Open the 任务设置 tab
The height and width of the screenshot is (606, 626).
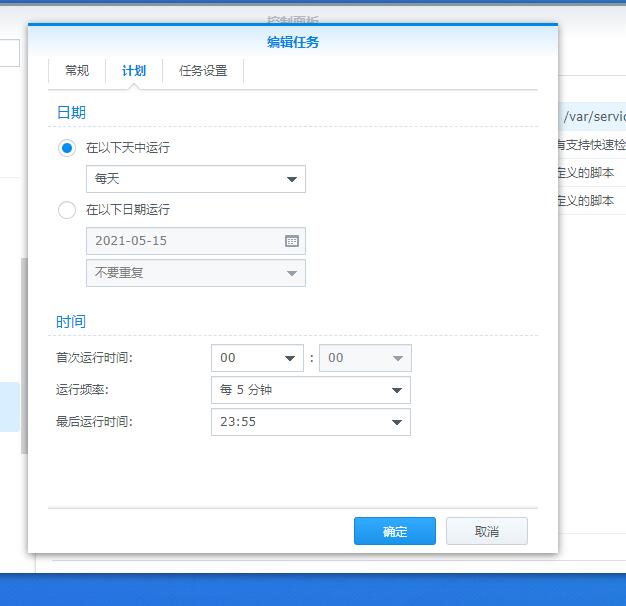point(203,71)
